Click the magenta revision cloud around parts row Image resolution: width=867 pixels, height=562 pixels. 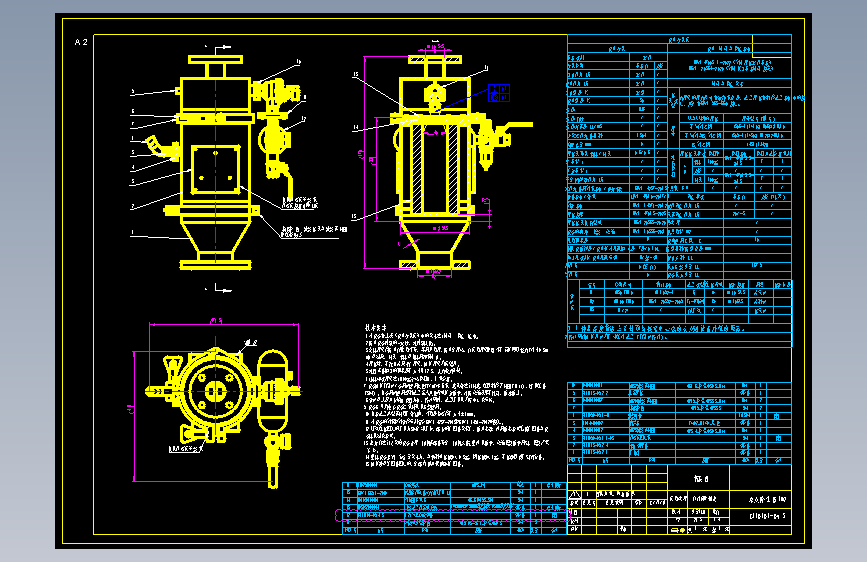click(452, 516)
